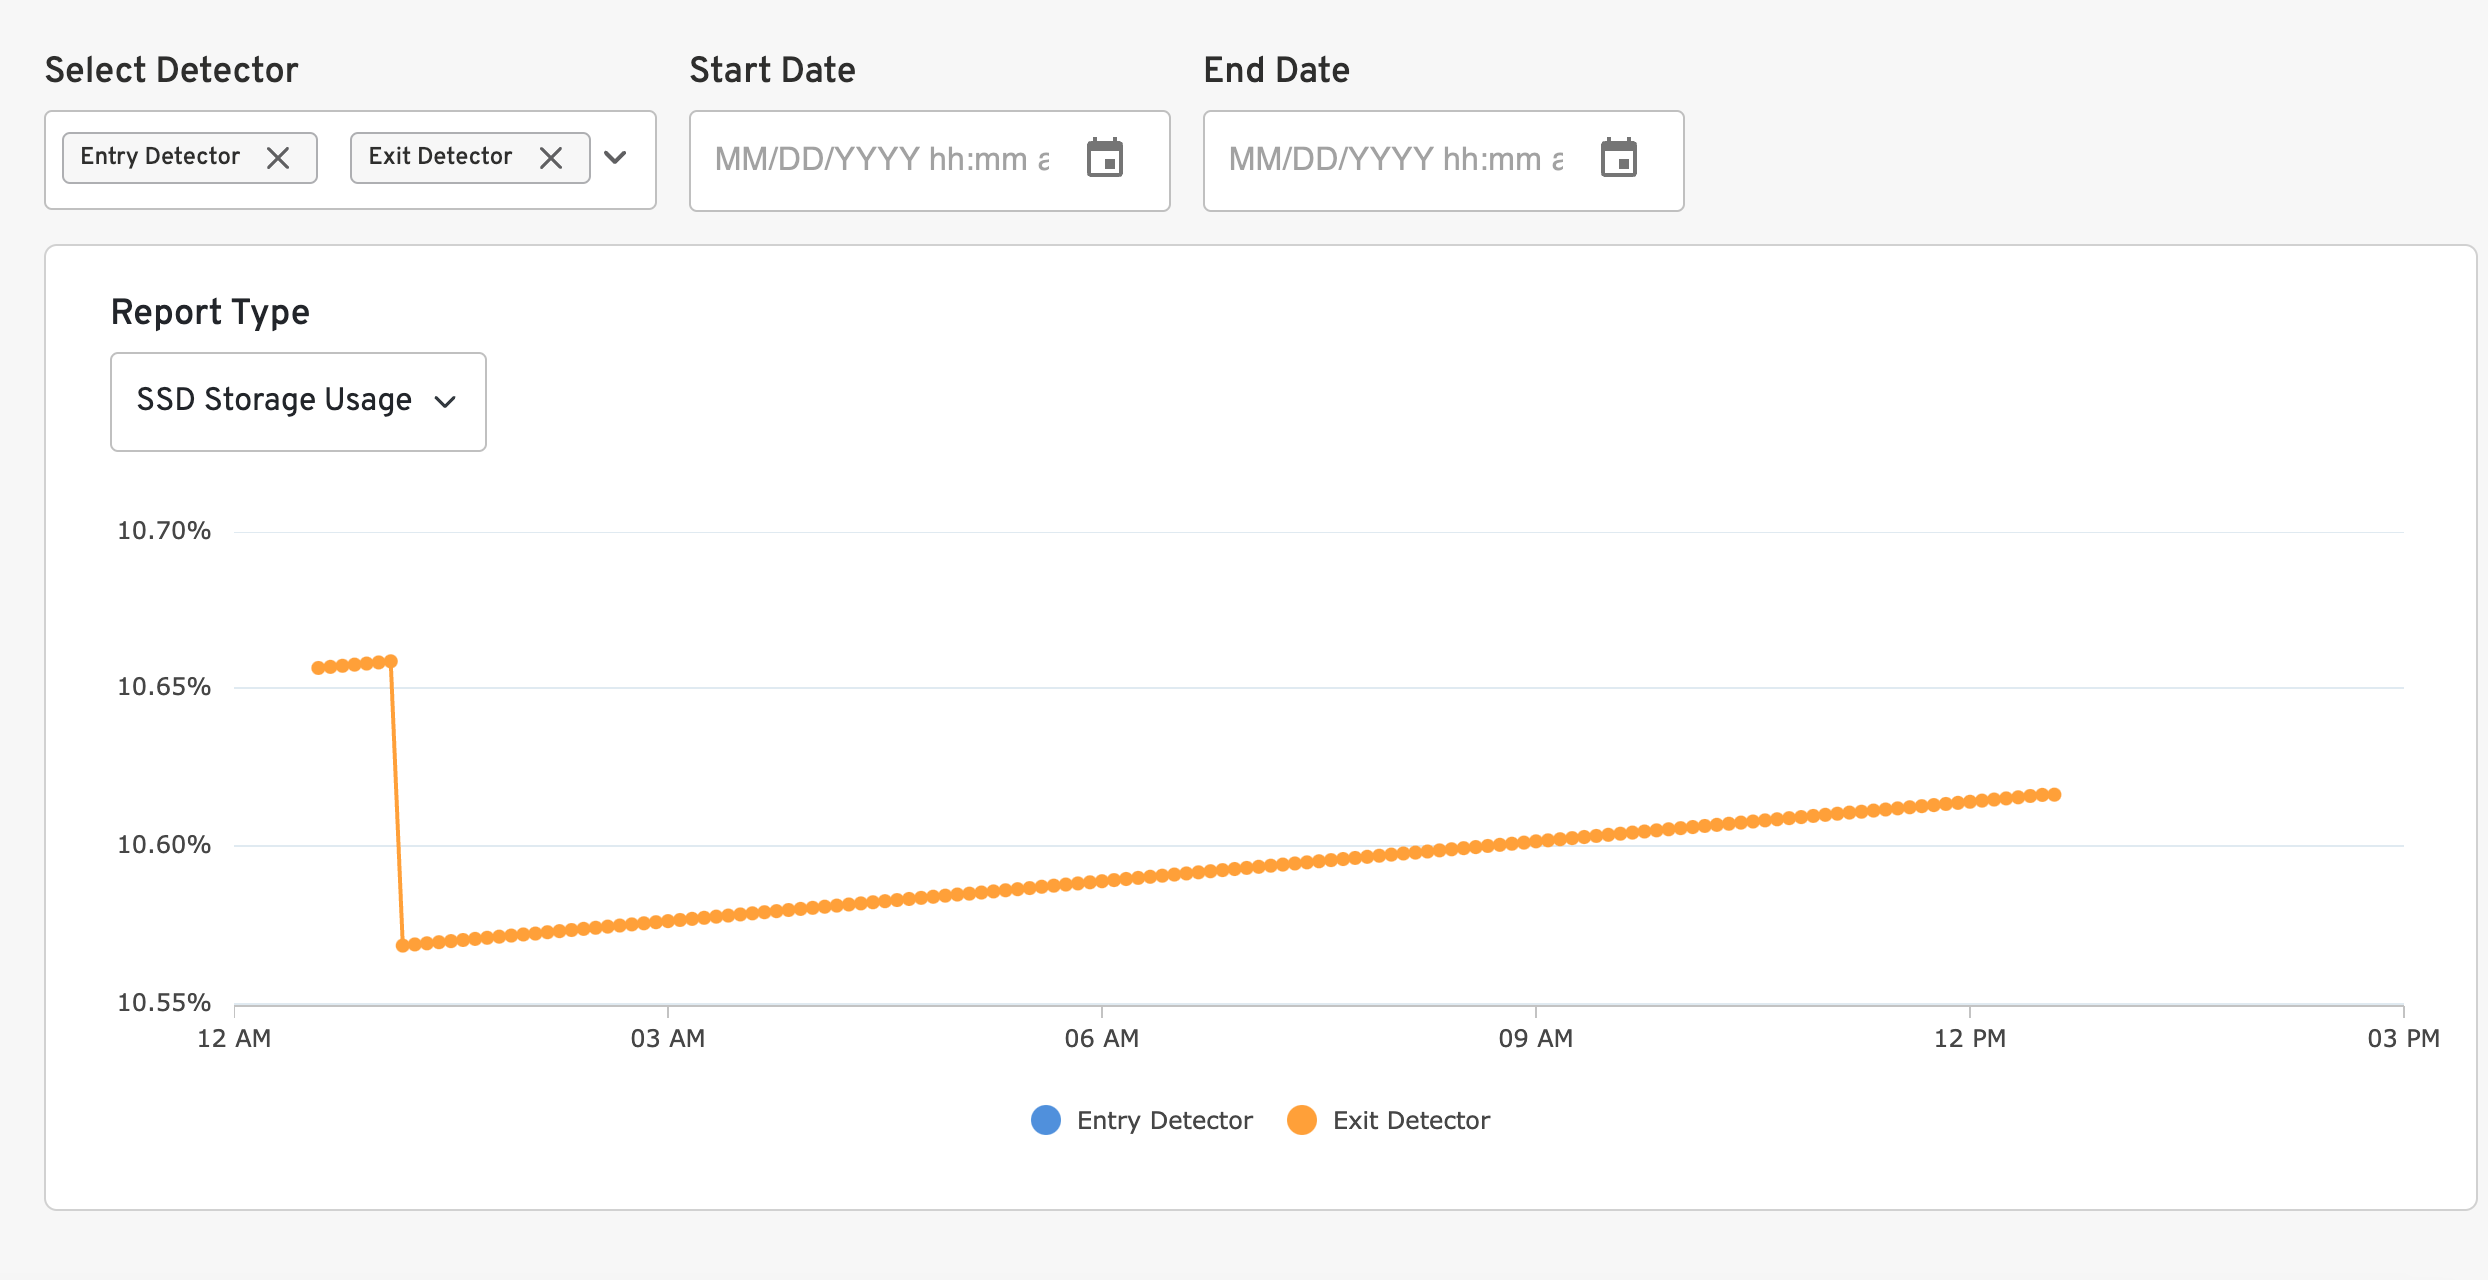Image resolution: width=2488 pixels, height=1280 pixels.
Task: Click the 06 AM x-axis label
Action: (1101, 1038)
